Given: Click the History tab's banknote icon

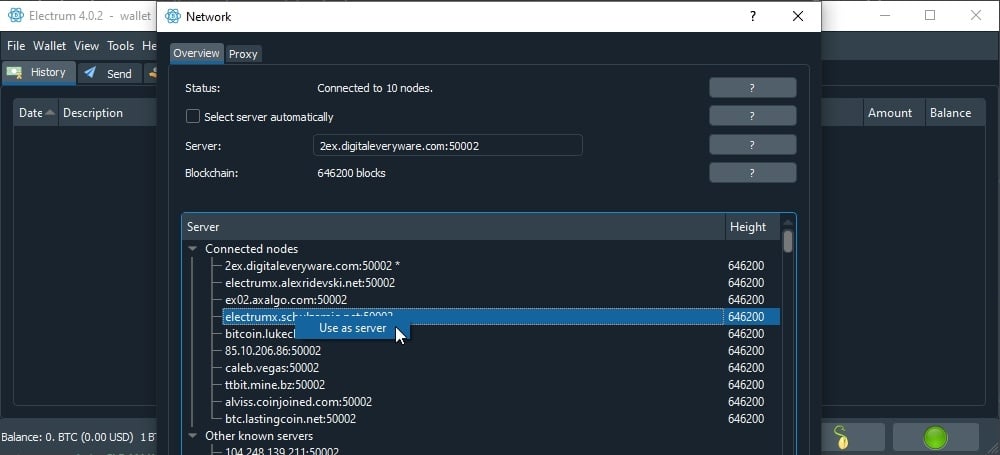Looking at the screenshot, I should click(x=15, y=72).
